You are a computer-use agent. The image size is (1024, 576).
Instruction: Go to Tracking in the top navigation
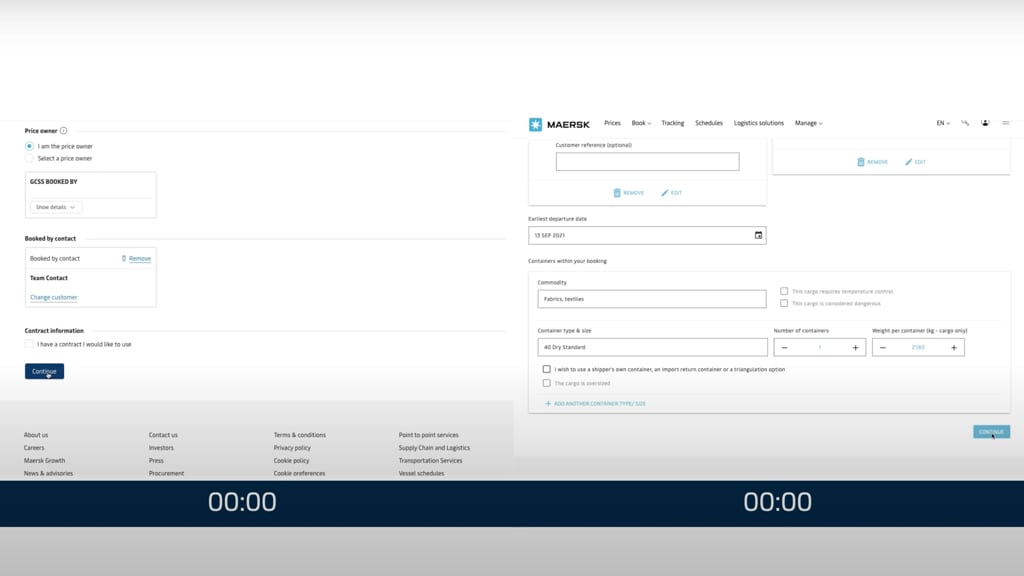click(x=672, y=123)
